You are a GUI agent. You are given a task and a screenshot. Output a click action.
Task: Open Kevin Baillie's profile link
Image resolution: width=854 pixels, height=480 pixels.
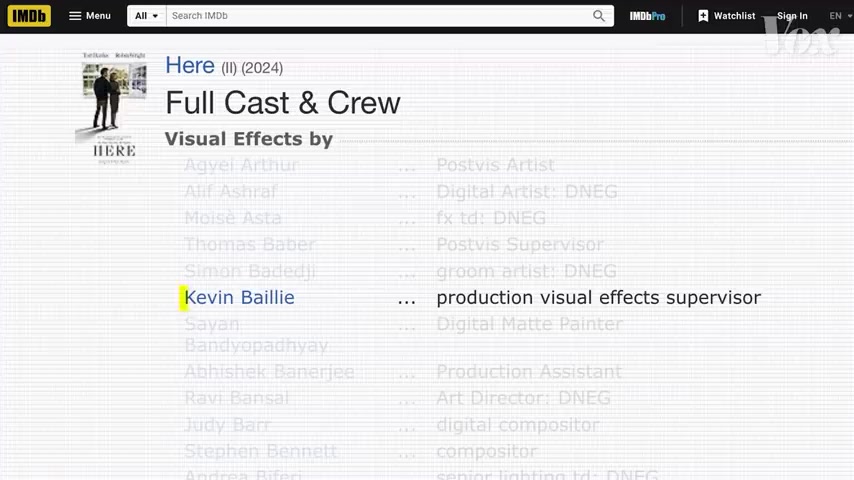point(240,297)
